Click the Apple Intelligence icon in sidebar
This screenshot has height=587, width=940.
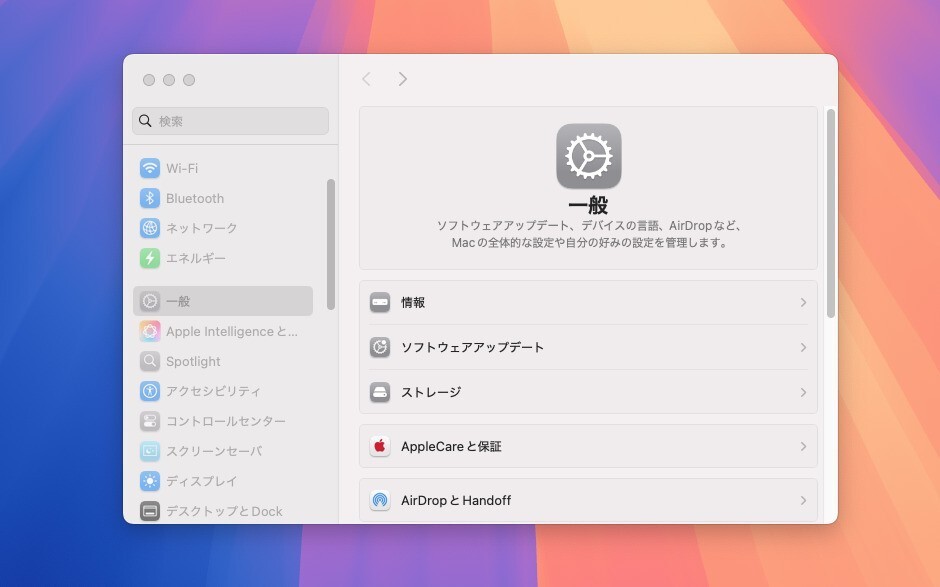[x=150, y=331]
